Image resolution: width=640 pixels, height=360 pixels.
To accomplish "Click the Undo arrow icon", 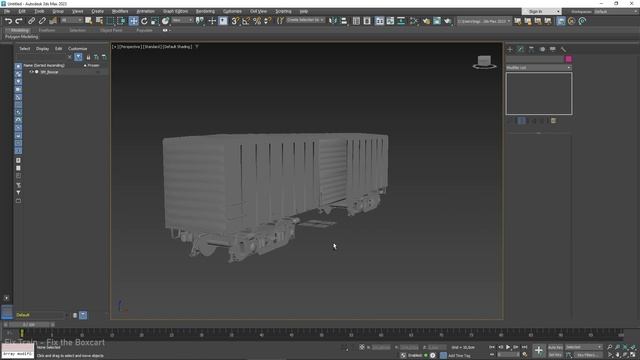I will point(8,21).
